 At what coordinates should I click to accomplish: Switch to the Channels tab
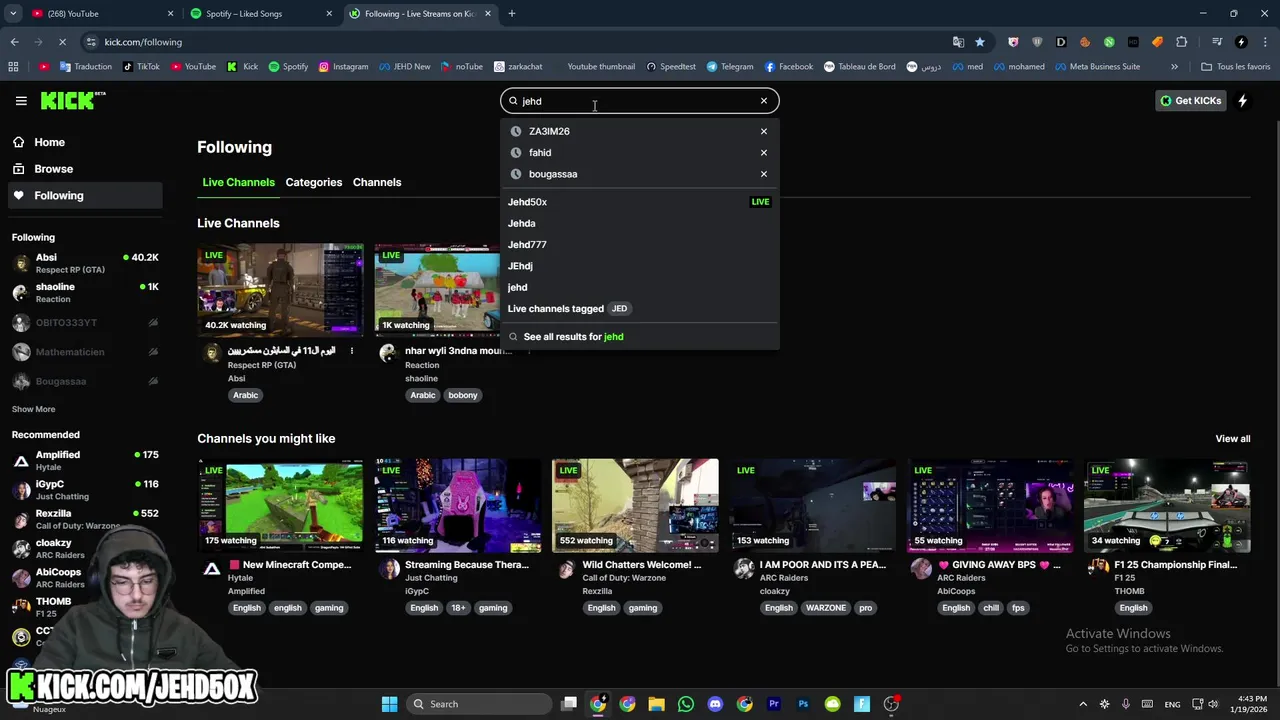tap(377, 182)
